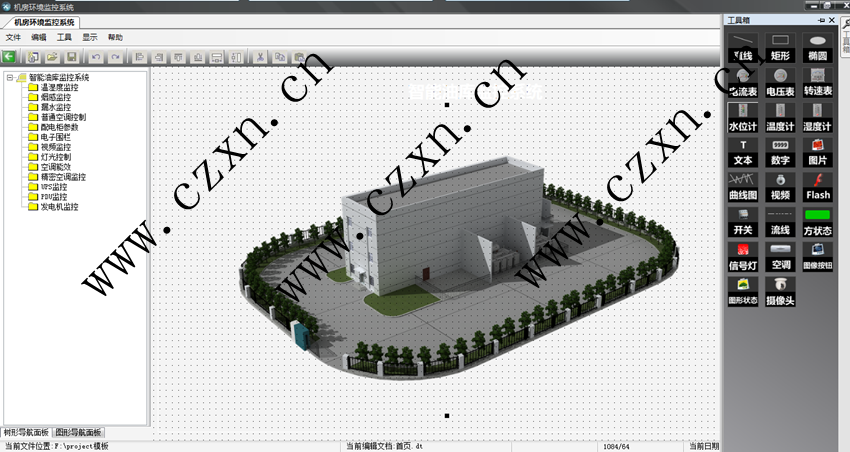Select the 数字 number tool
The width and height of the screenshot is (850, 452).
point(780,152)
